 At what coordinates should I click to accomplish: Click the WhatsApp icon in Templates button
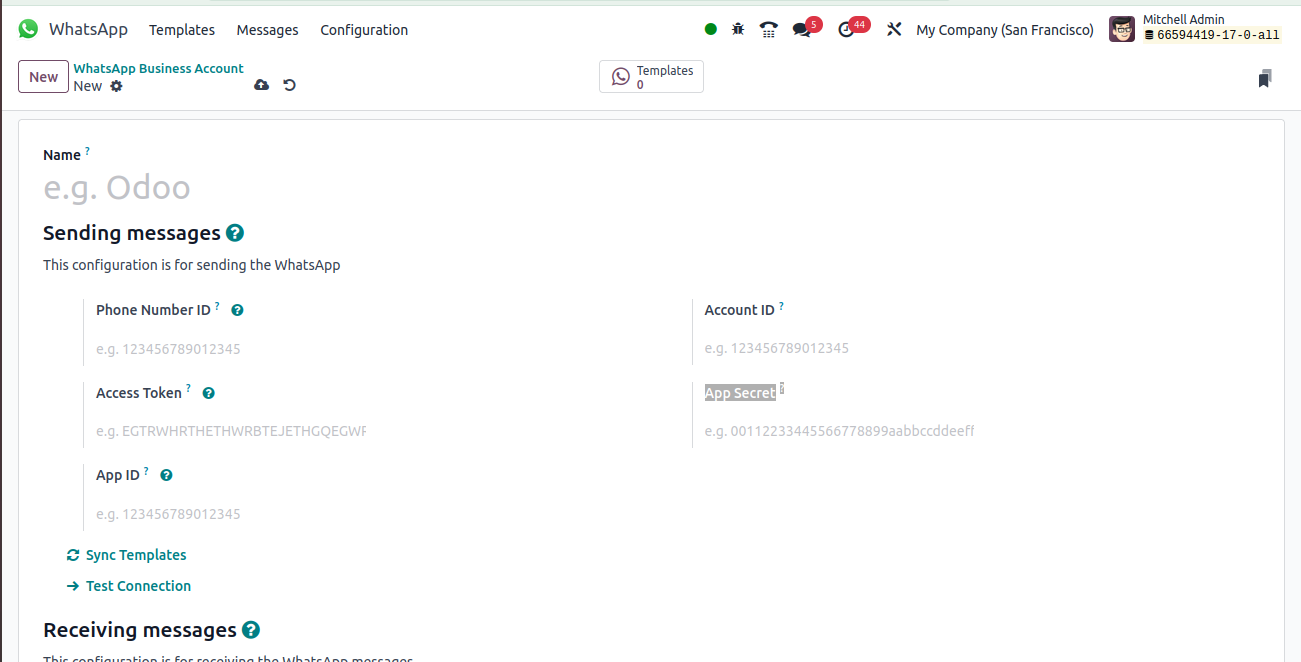coord(621,77)
